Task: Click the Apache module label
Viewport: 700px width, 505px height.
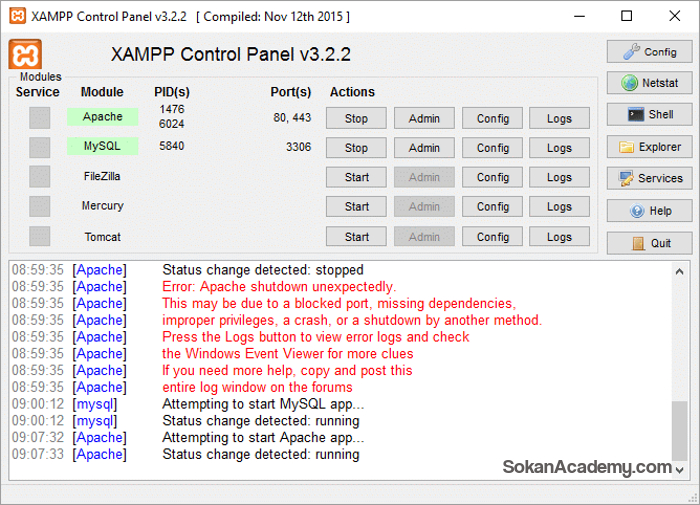Action: pyautogui.click(x=102, y=117)
